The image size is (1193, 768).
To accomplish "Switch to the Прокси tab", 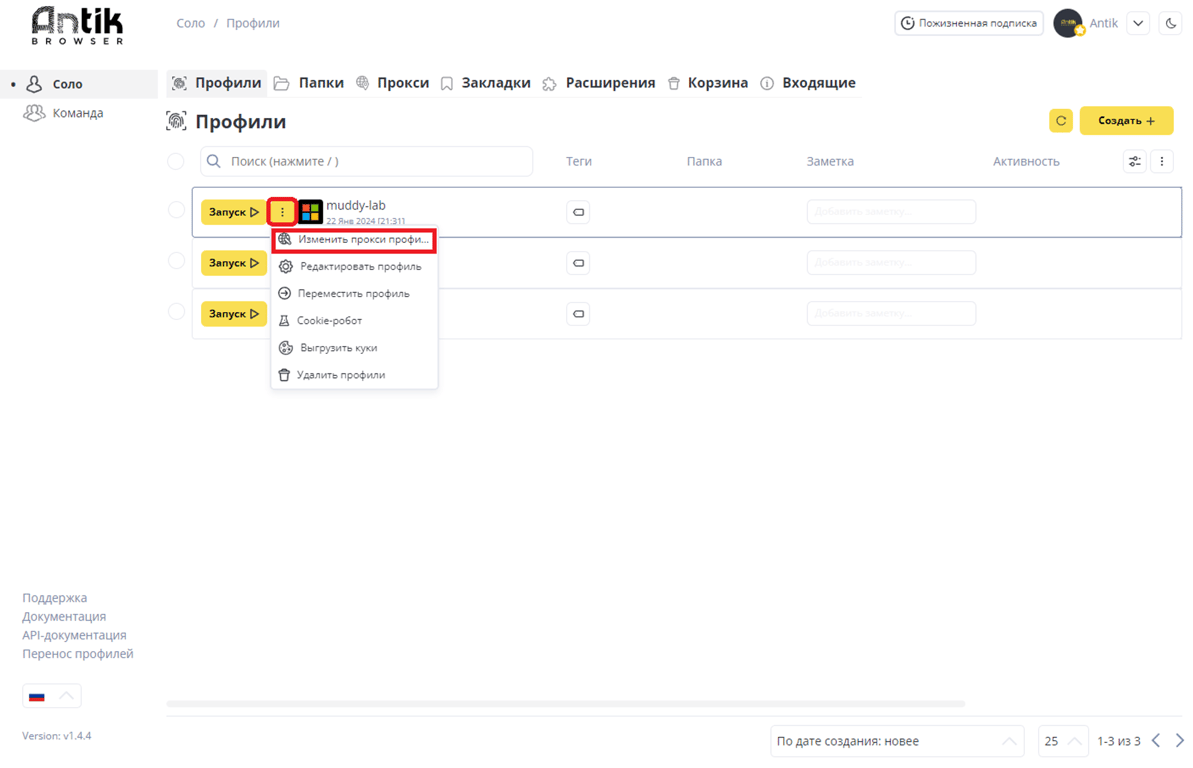I will tap(393, 83).
